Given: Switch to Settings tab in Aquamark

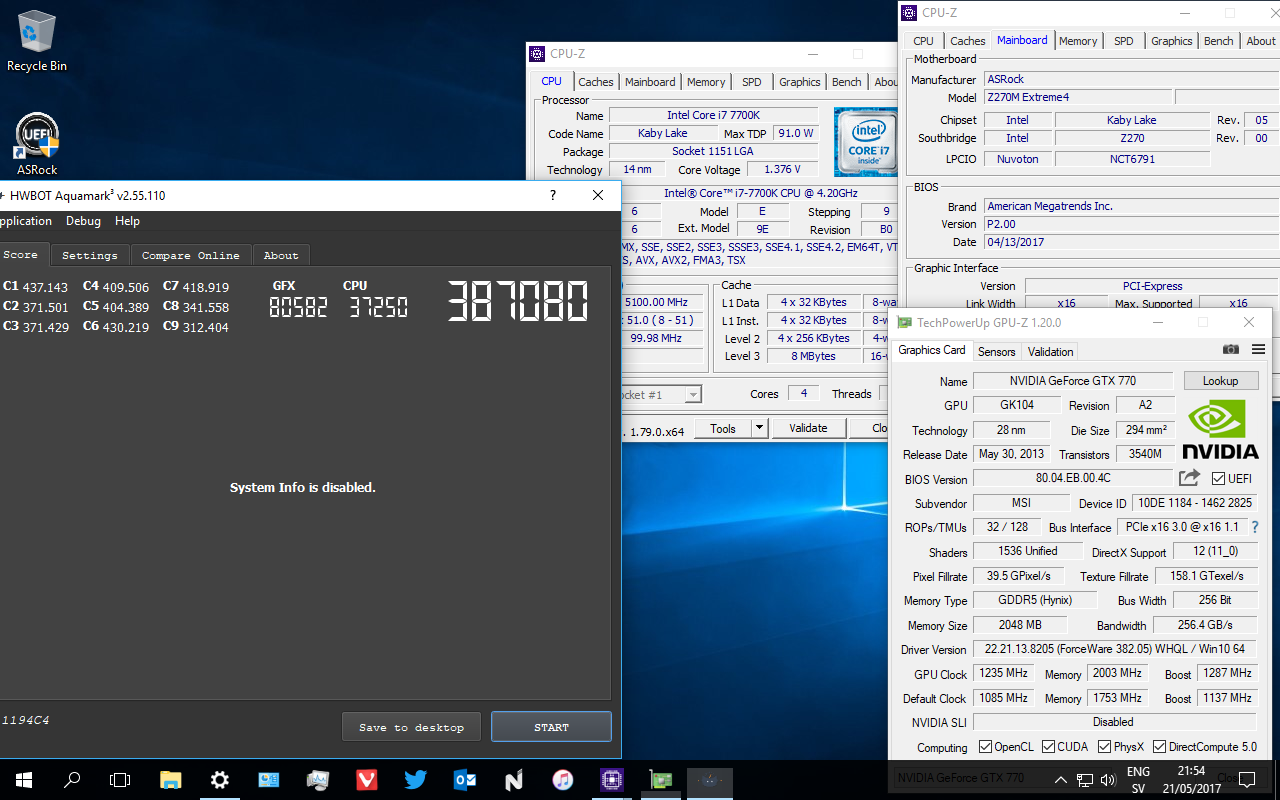Looking at the screenshot, I should pyautogui.click(x=90, y=255).
